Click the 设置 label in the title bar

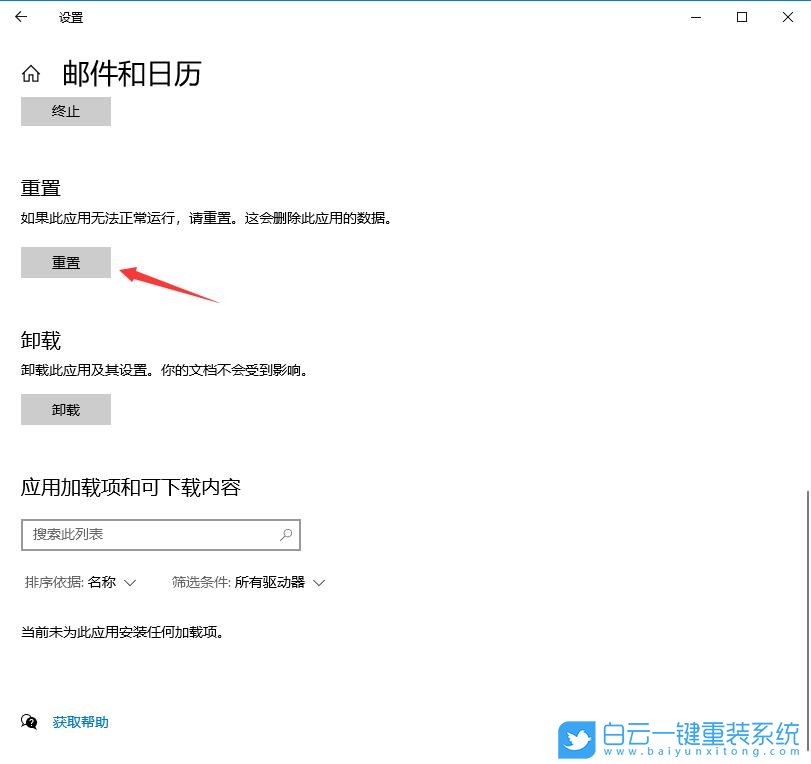click(70, 17)
